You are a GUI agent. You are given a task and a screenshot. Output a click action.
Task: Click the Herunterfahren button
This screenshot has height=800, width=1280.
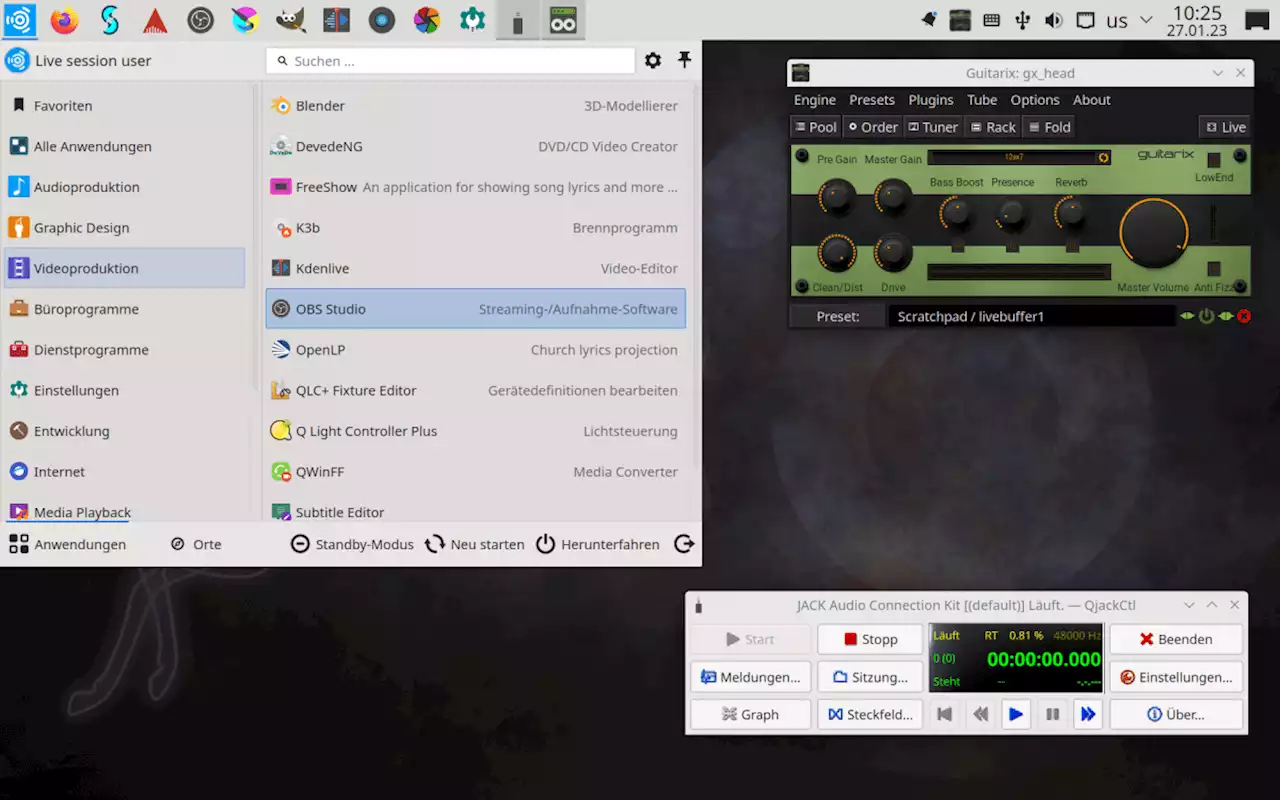[598, 545]
